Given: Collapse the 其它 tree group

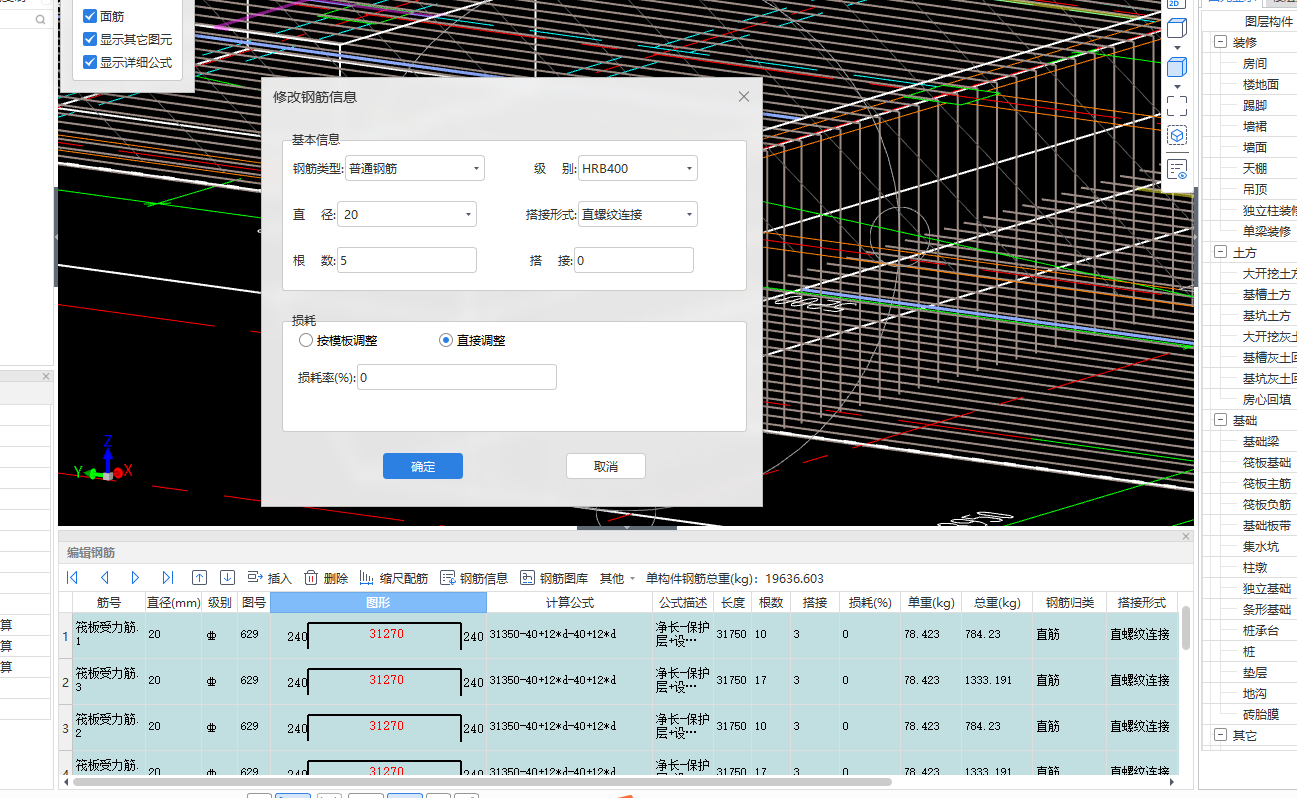Looking at the screenshot, I should tap(1220, 735).
